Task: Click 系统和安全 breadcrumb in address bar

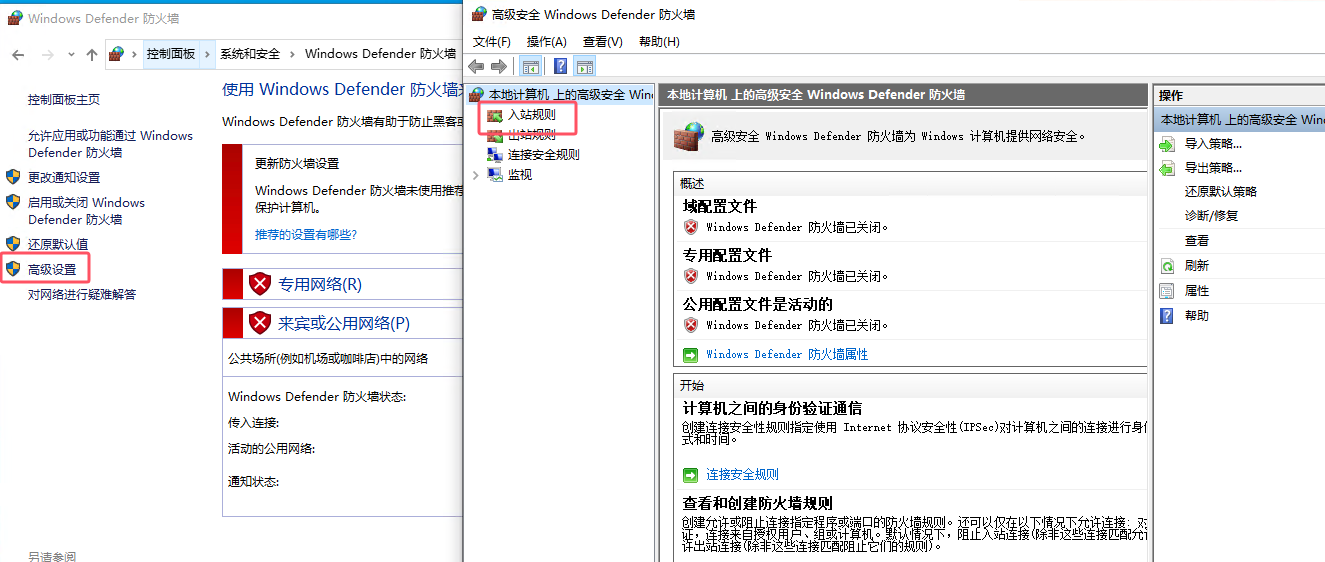Action: pos(250,54)
